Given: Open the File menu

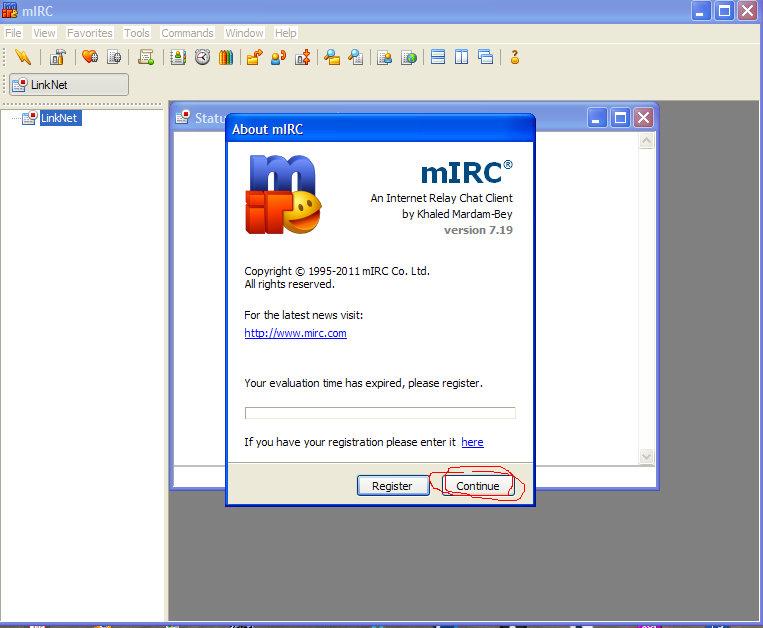Looking at the screenshot, I should point(13,33).
